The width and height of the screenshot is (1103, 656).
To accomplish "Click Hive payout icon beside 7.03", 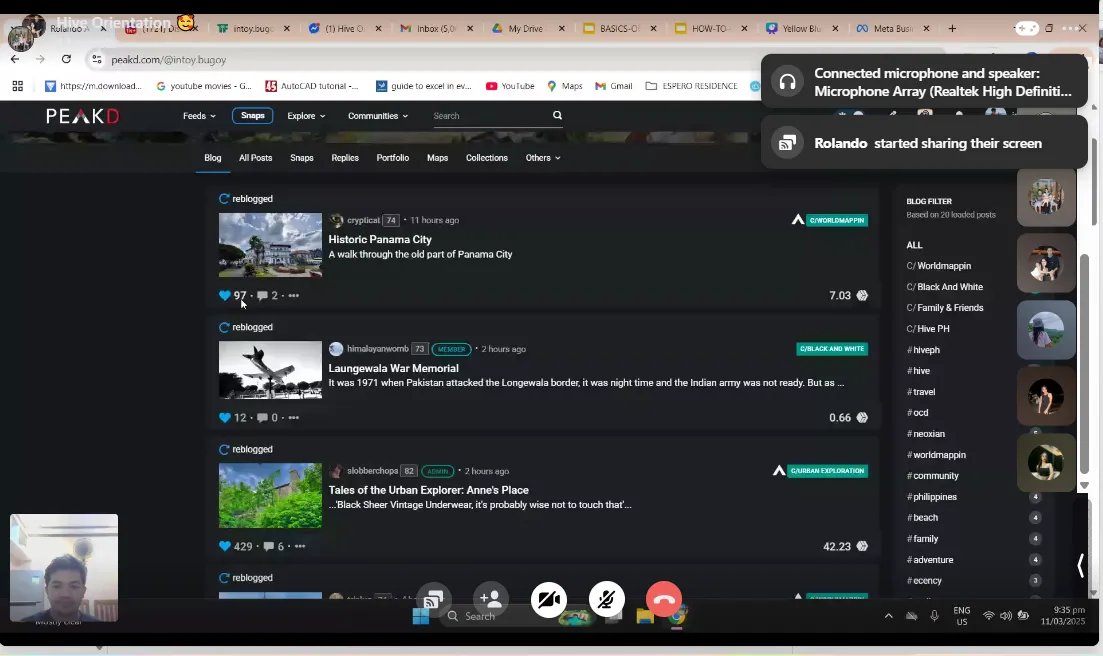I will pyautogui.click(x=862, y=295).
